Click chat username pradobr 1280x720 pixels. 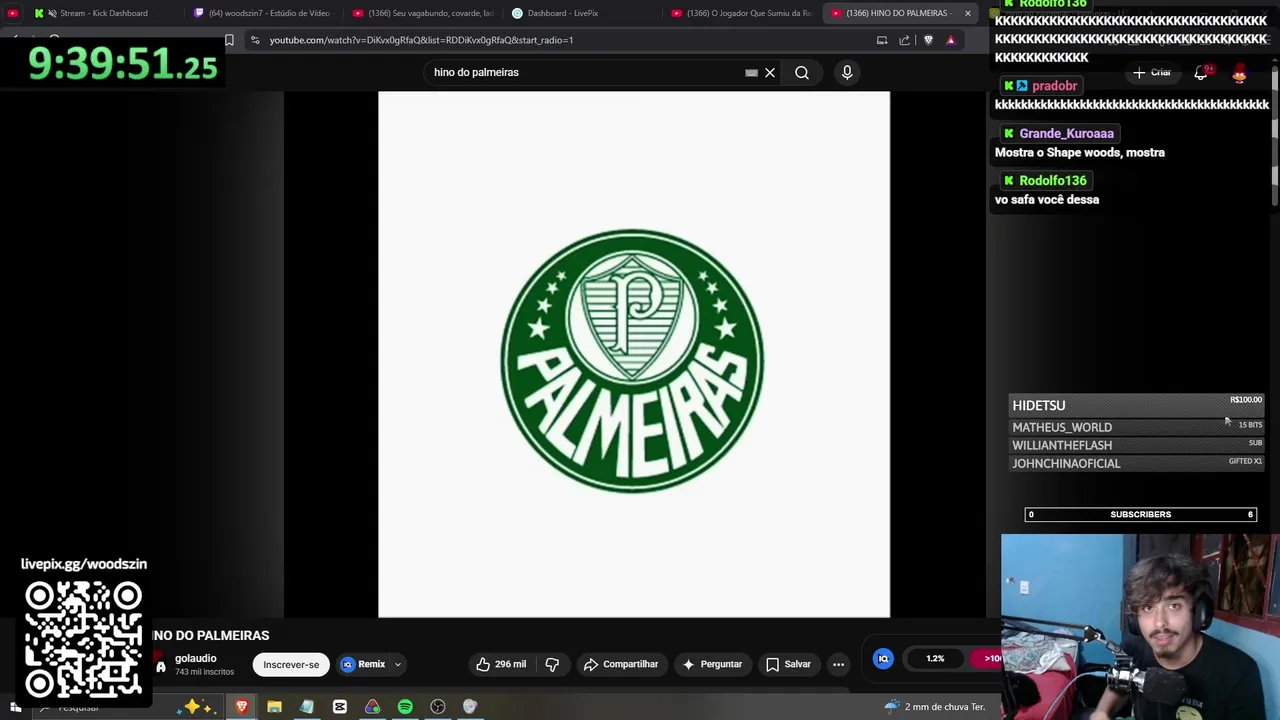pyautogui.click(x=1054, y=86)
